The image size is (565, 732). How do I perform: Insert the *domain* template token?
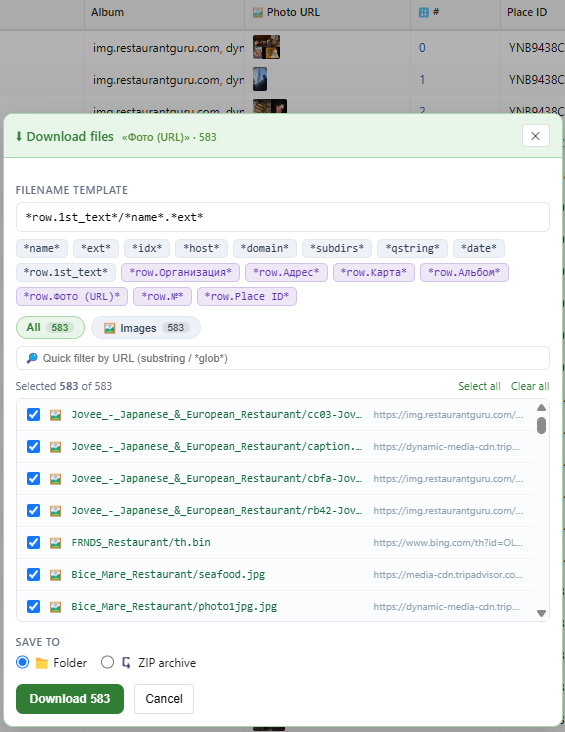pos(264,248)
